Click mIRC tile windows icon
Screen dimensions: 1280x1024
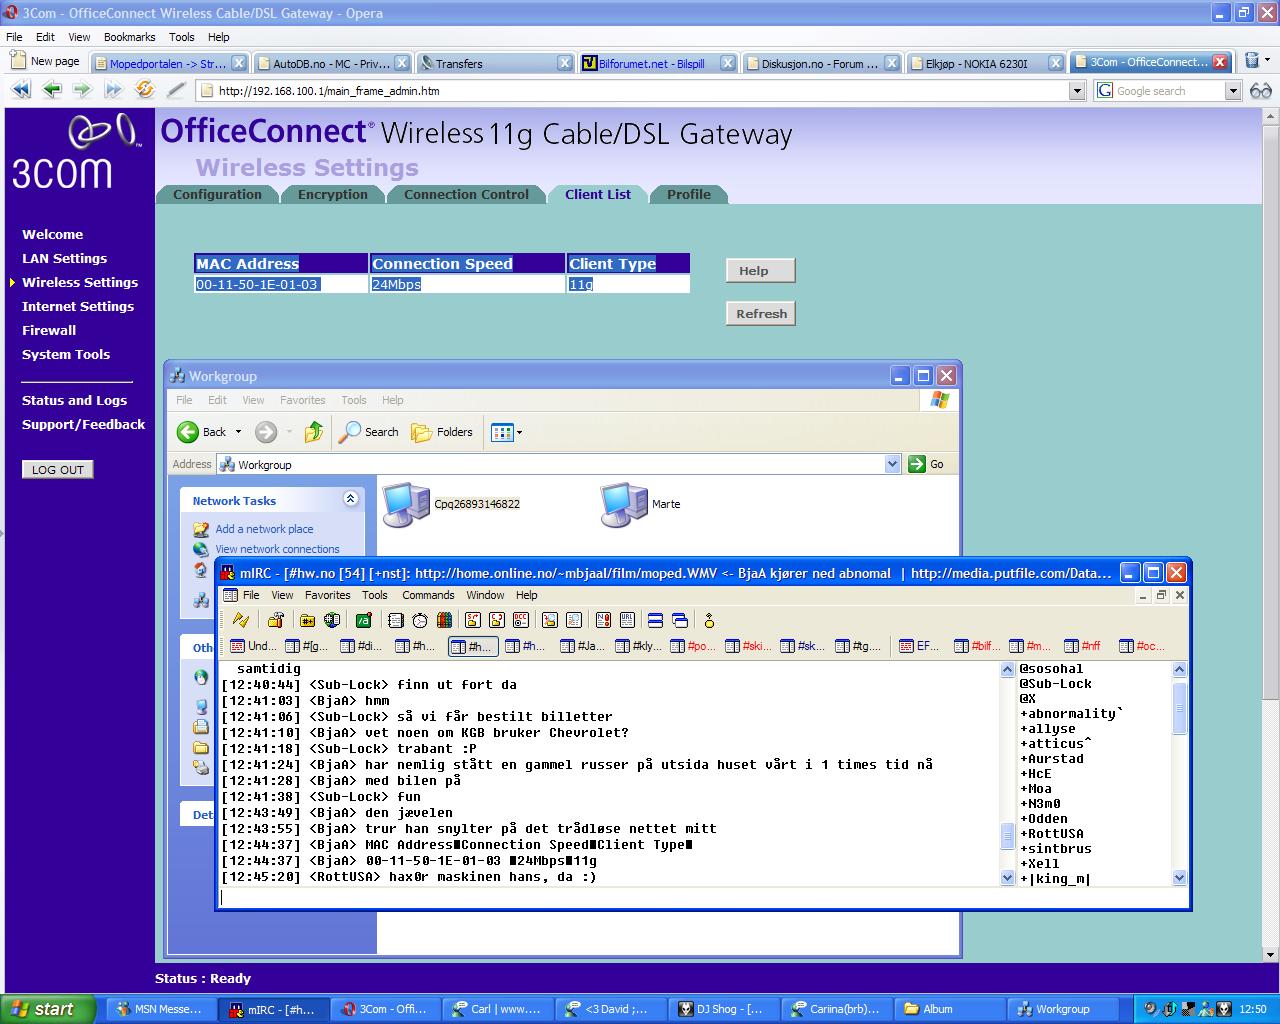point(656,621)
